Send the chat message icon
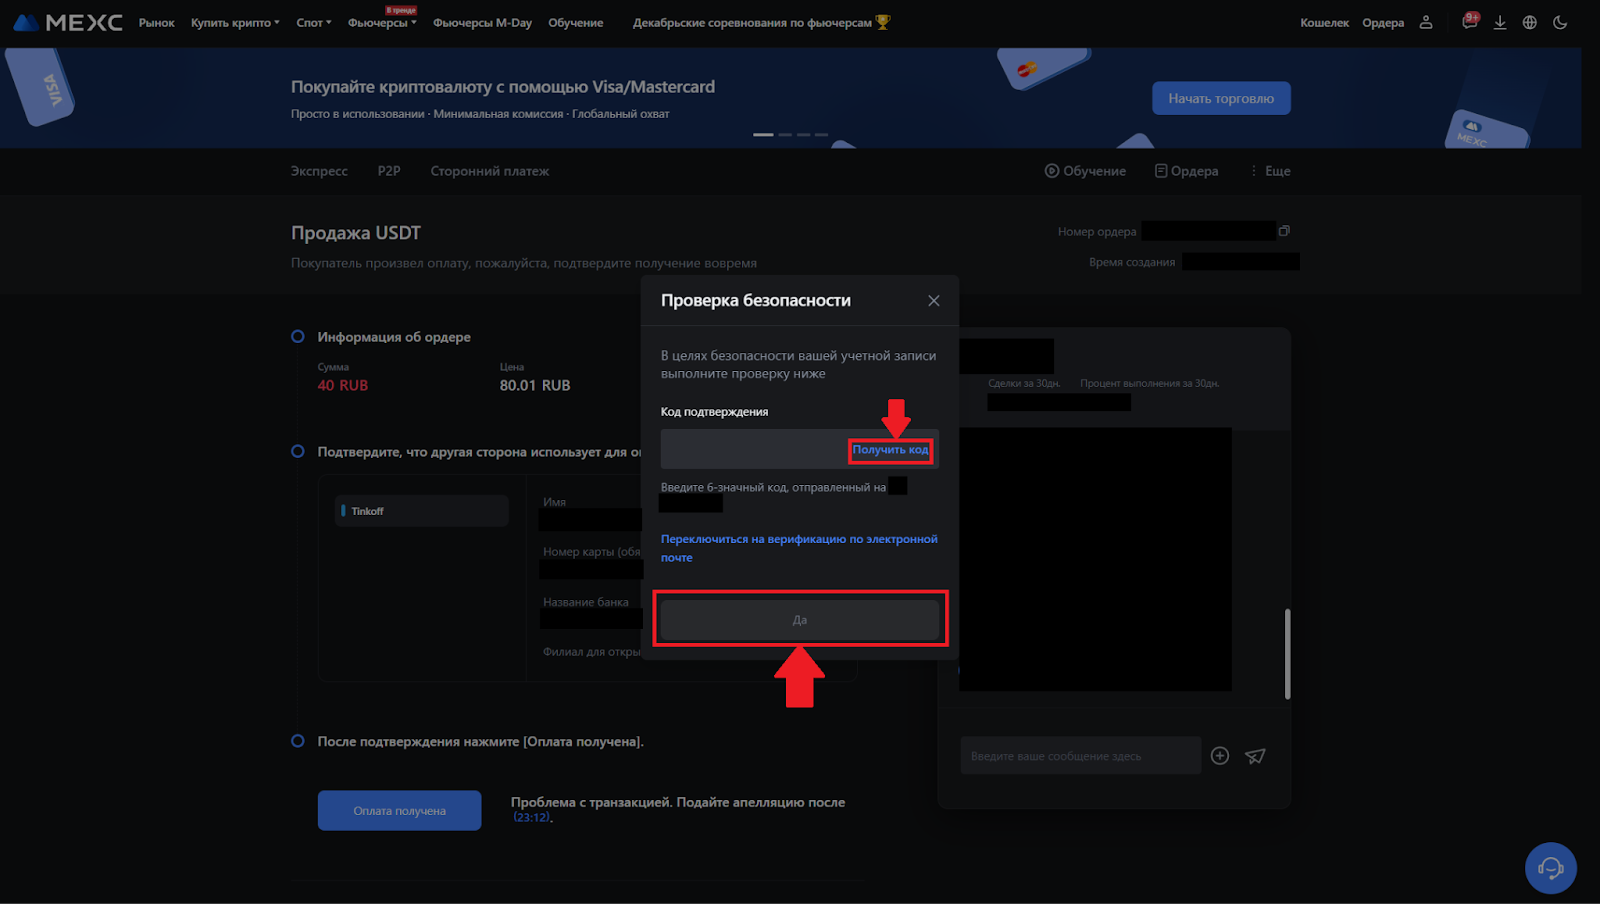The image size is (1600, 904). tap(1255, 756)
